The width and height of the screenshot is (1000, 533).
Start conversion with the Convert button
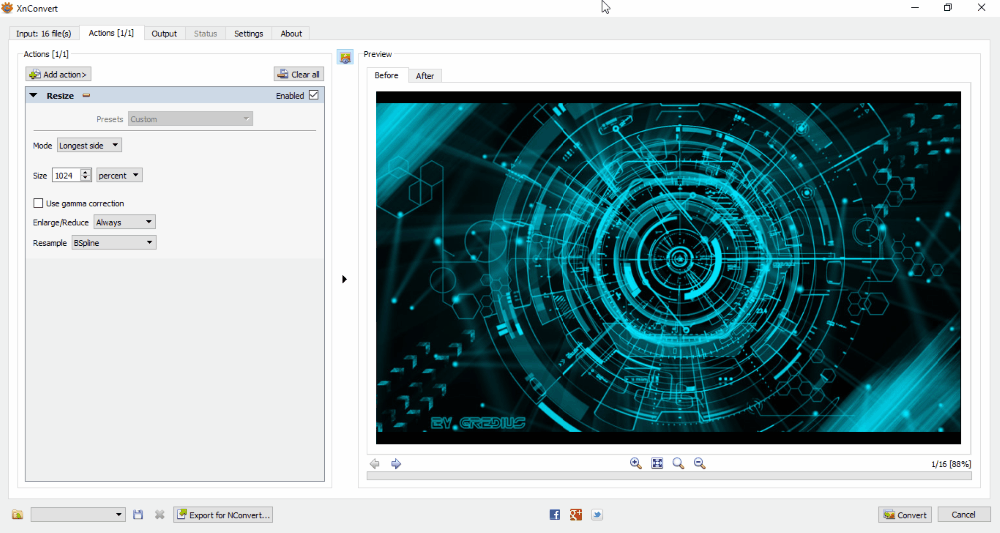(x=905, y=515)
